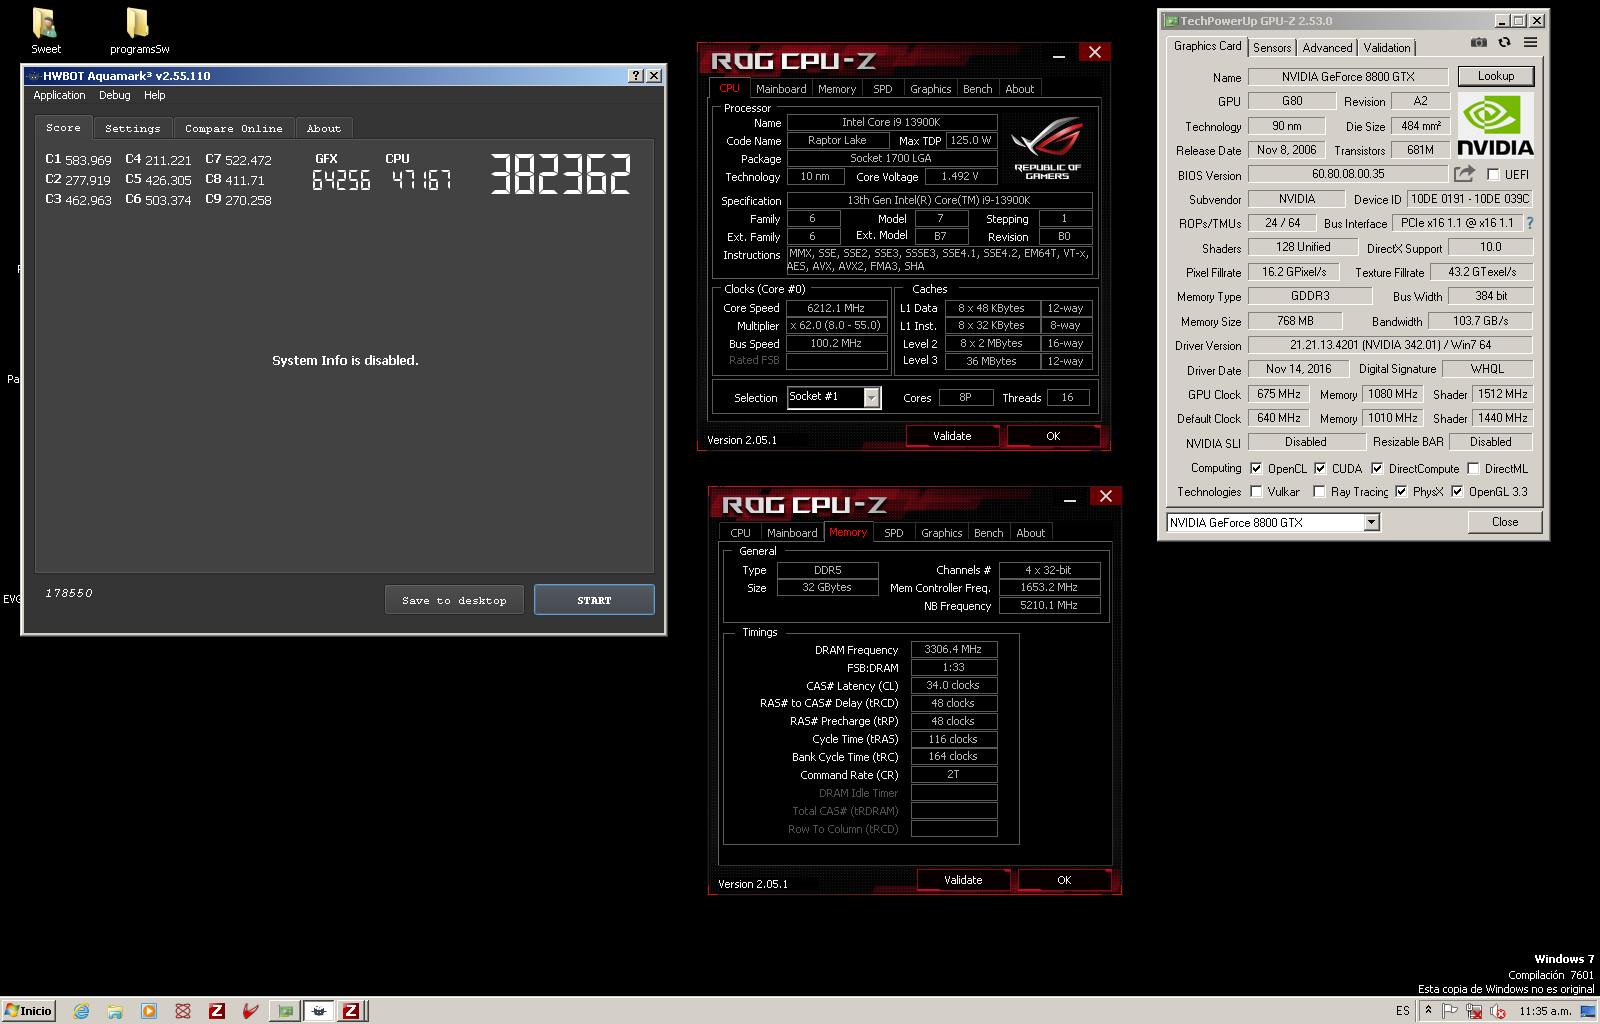Click the GPU-Z refresh icon
This screenshot has height=1024, width=1600.
pos(1504,42)
